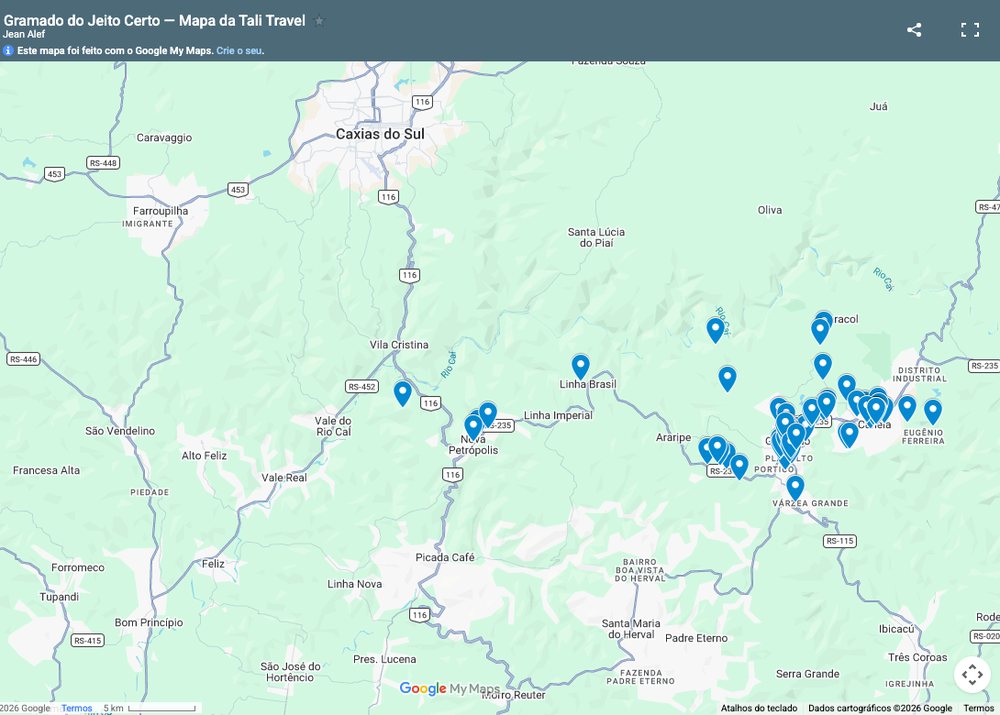Select the pin near Eugênio Ferreira

point(932,412)
